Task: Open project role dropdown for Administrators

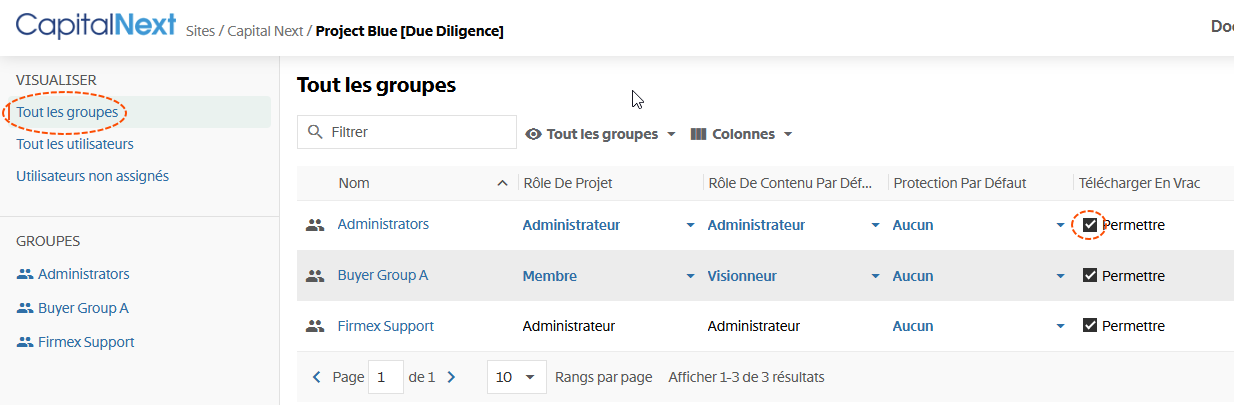Action: click(690, 225)
